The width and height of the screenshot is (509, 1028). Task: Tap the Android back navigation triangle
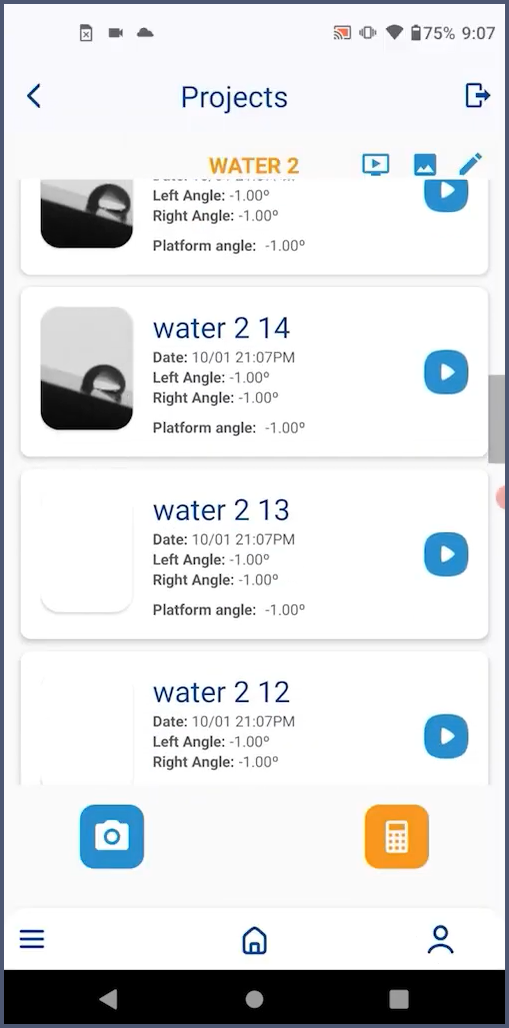pyautogui.click(x=108, y=998)
